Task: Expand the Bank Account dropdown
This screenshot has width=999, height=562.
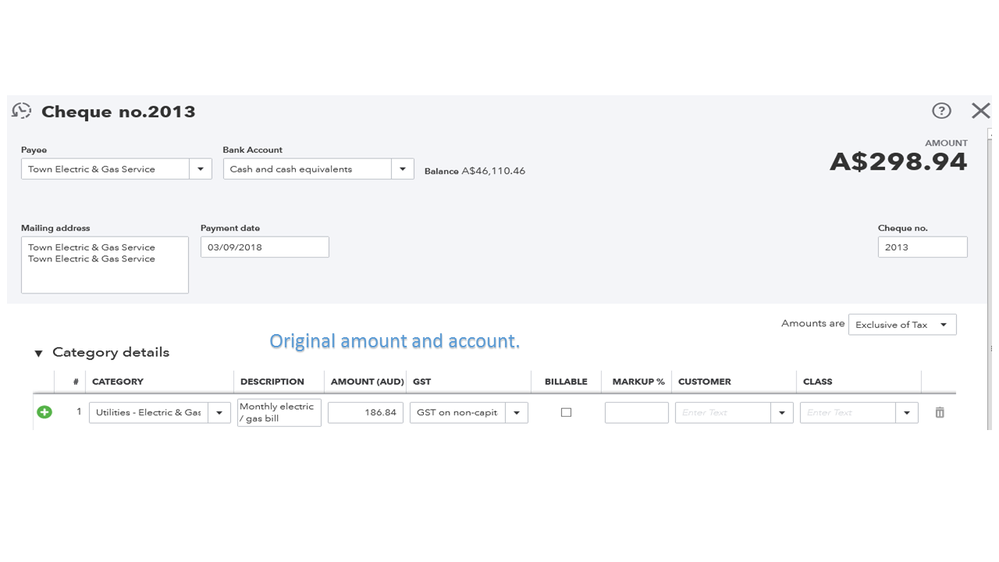Action: pos(402,169)
